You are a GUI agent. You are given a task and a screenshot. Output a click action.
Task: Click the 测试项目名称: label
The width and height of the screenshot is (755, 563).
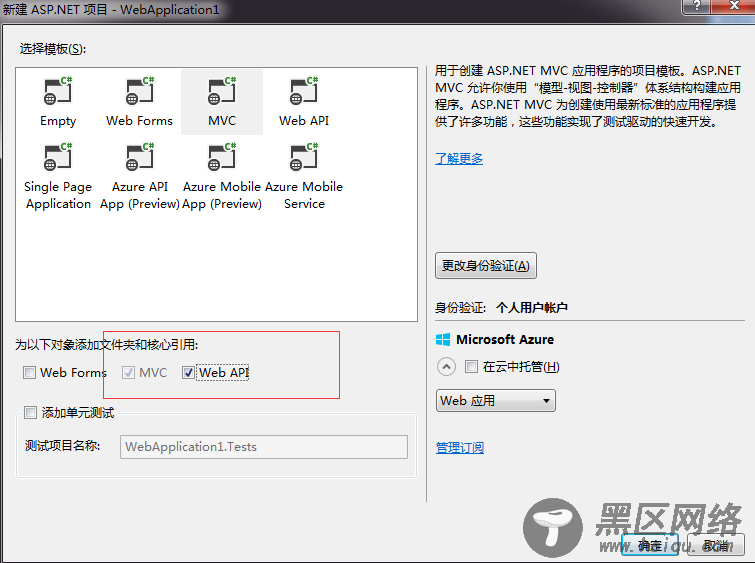63,446
